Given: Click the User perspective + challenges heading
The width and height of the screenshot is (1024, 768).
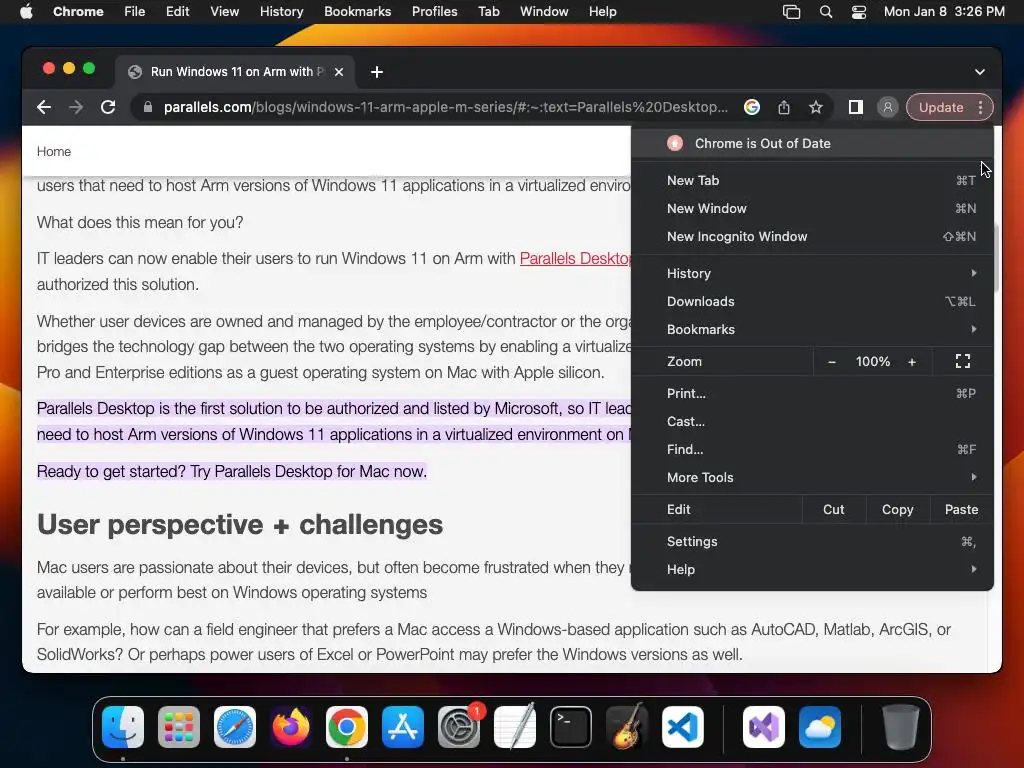Looking at the screenshot, I should click(x=240, y=524).
